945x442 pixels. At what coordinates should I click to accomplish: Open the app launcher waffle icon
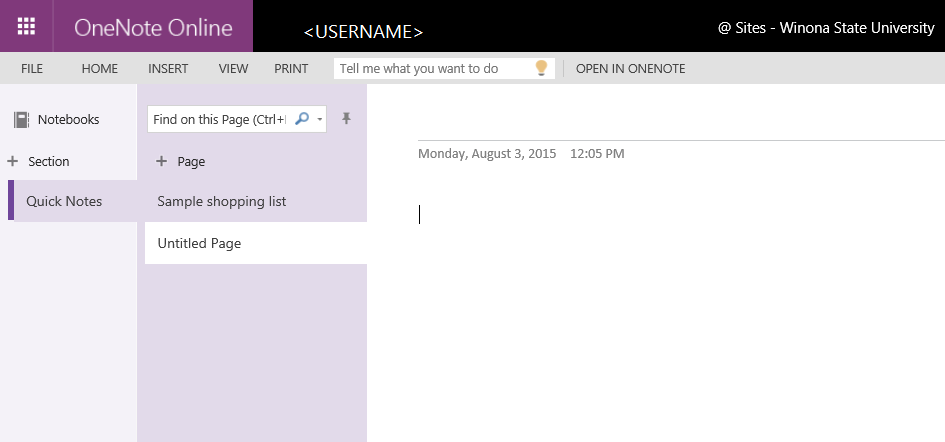coord(26,26)
